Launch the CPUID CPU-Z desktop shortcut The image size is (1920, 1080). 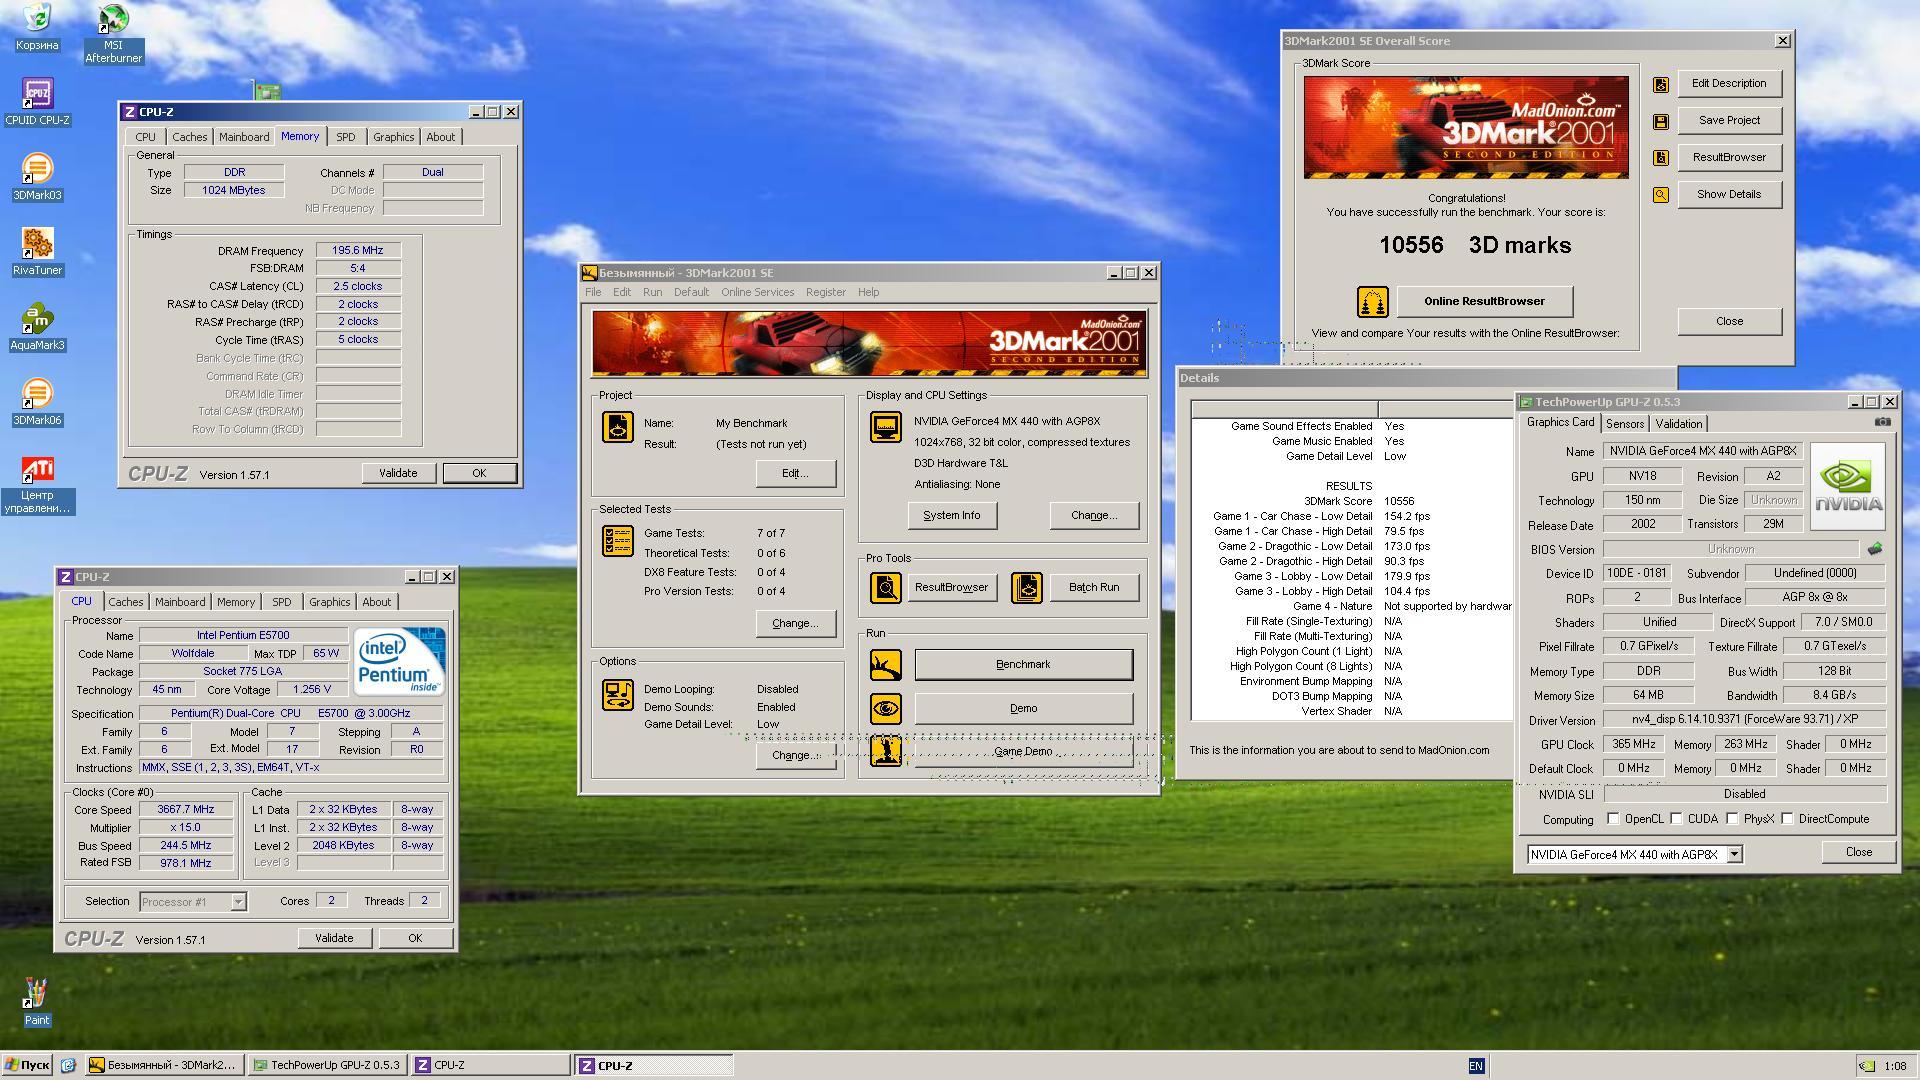pyautogui.click(x=37, y=102)
